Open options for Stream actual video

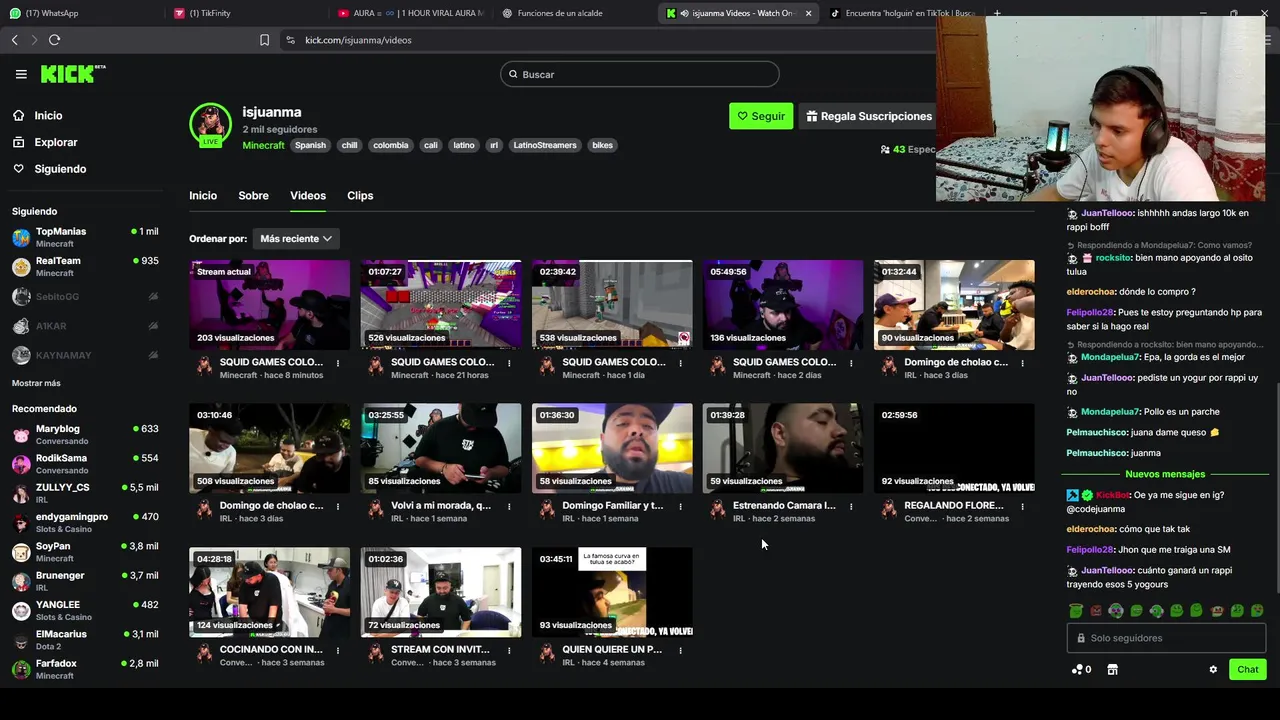pos(338,363)
